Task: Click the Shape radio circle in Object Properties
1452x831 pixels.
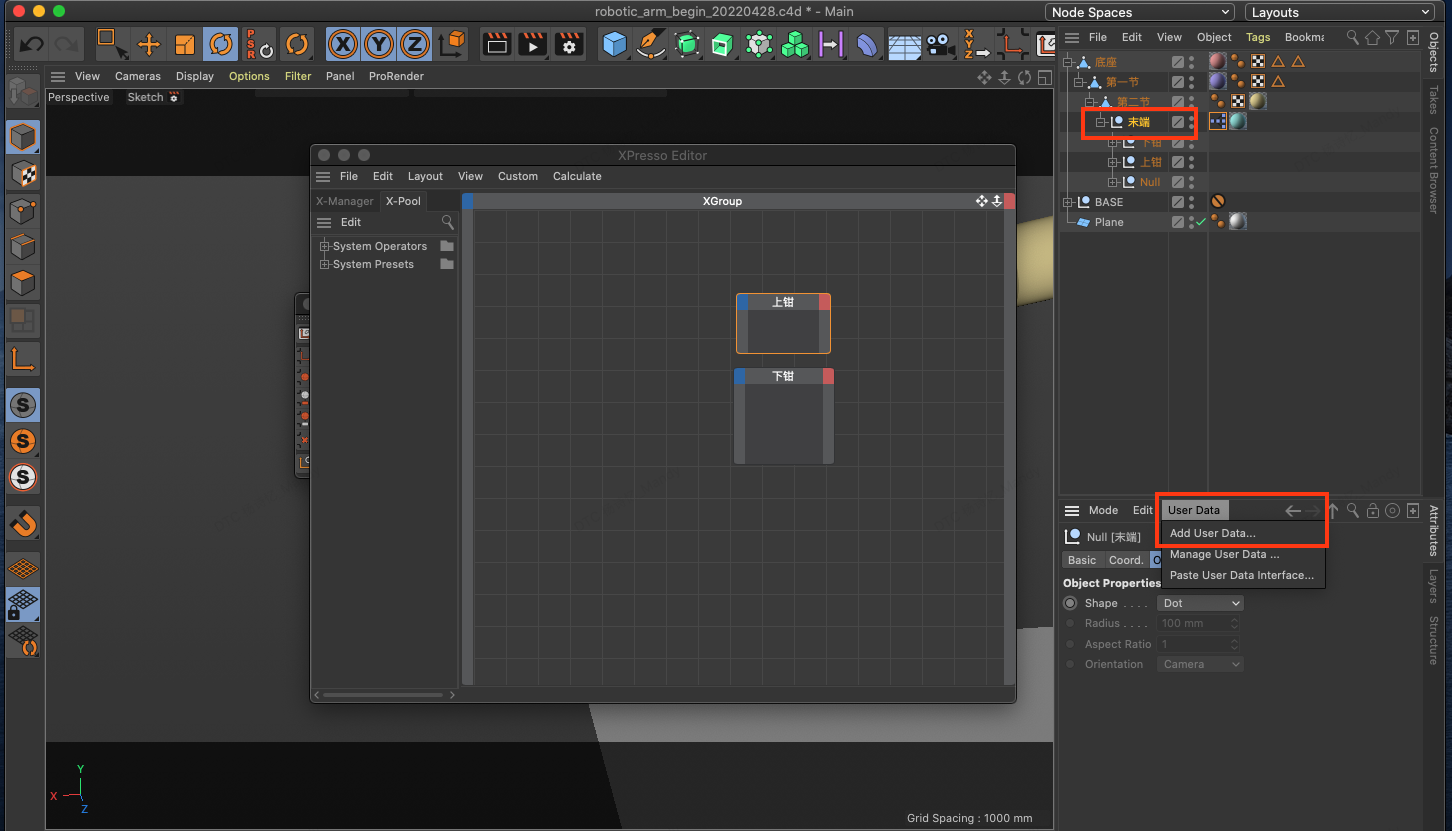Action: [1070, 603]
